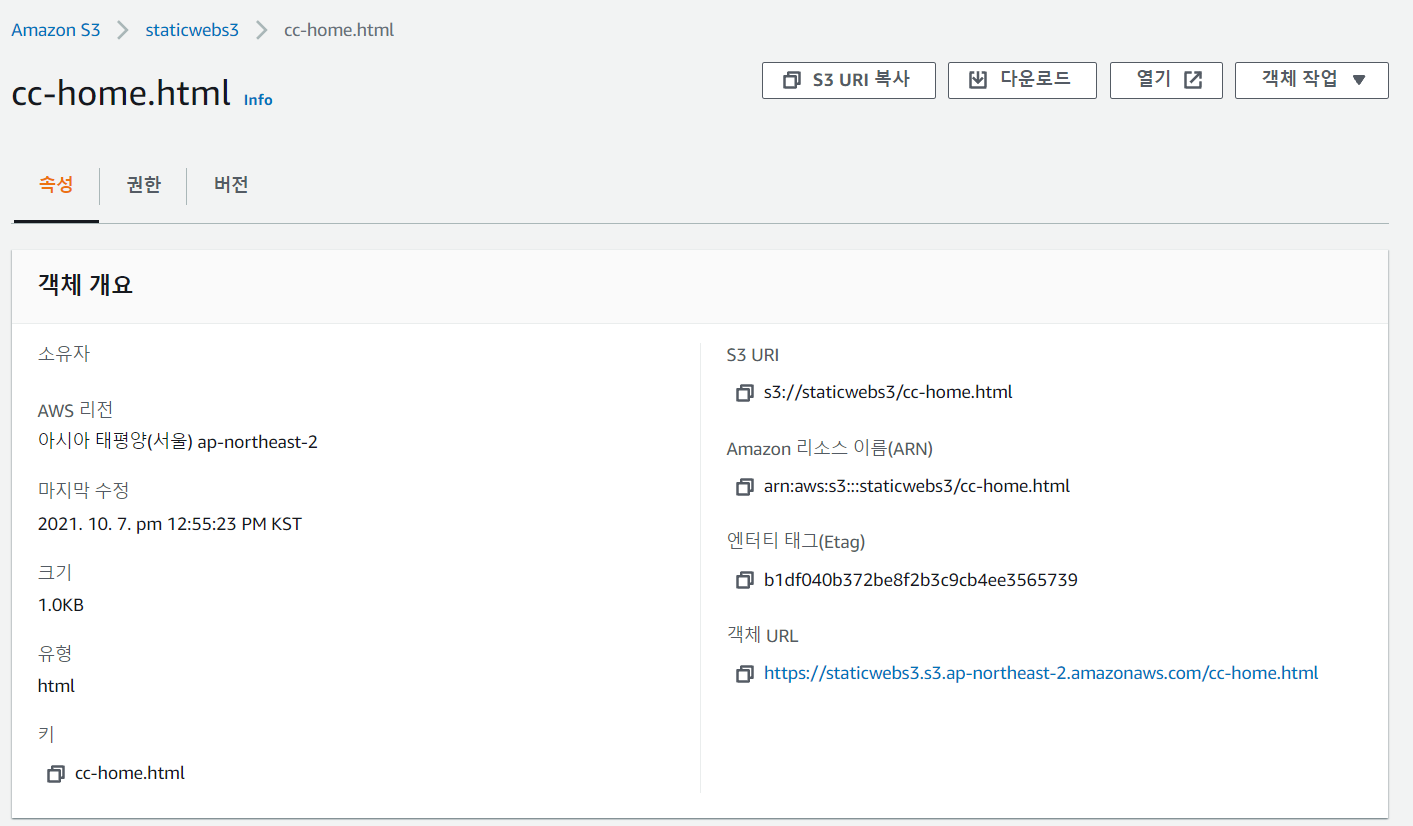Viewport: 1413px width, 826px height.
Task: Copy the object URL with copy icon
Action: point(744,674)
